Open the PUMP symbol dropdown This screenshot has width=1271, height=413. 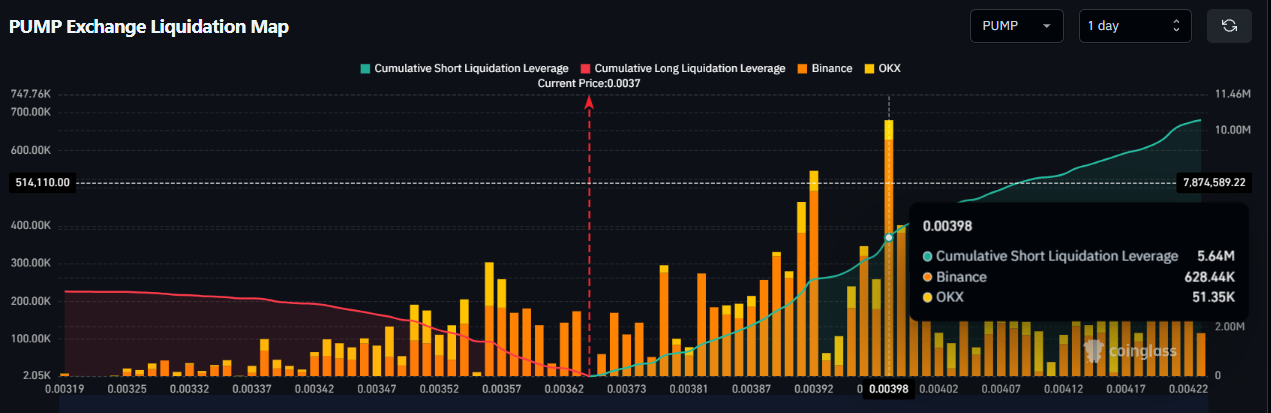pos(1017,26)
